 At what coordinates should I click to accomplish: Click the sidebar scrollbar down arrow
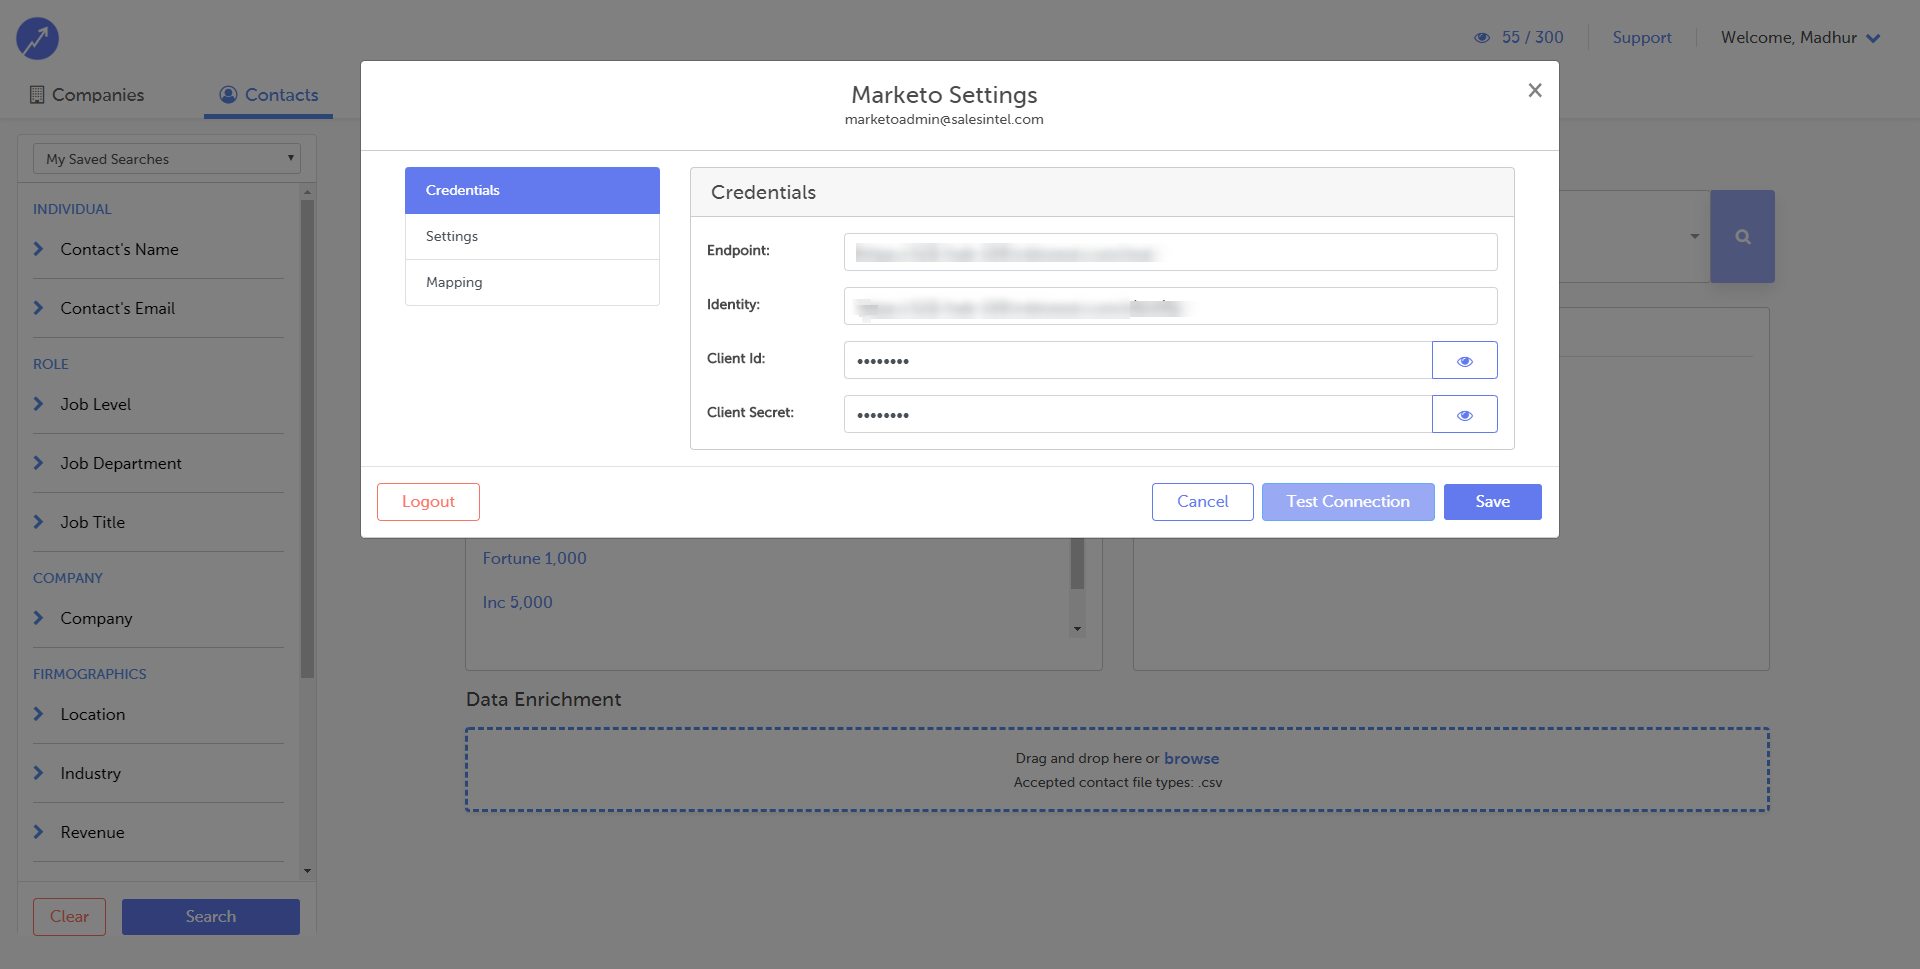[x=307, y=871]
